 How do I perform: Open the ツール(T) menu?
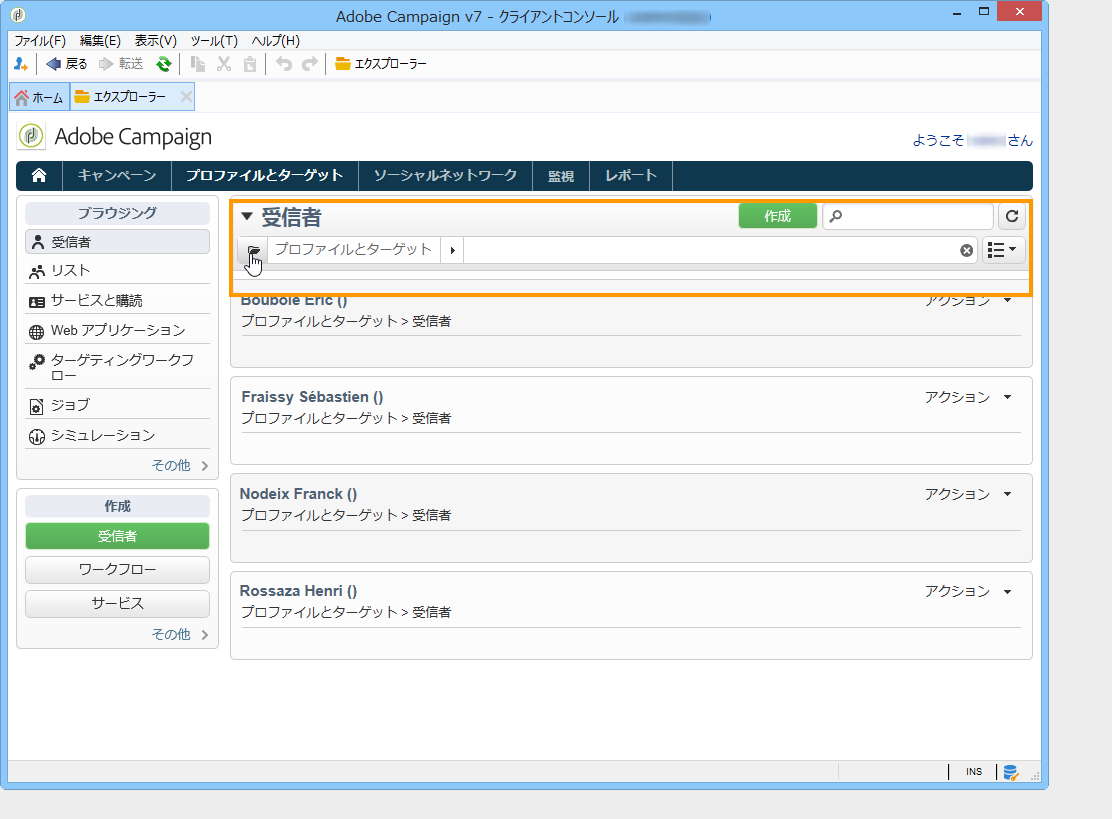(x=214, y=41)
